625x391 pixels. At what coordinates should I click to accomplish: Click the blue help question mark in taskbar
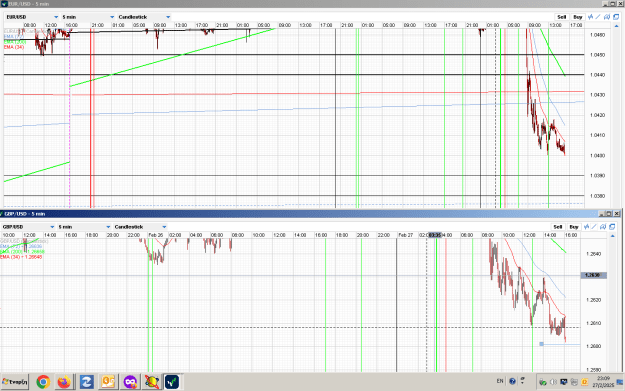coord(512,381)
